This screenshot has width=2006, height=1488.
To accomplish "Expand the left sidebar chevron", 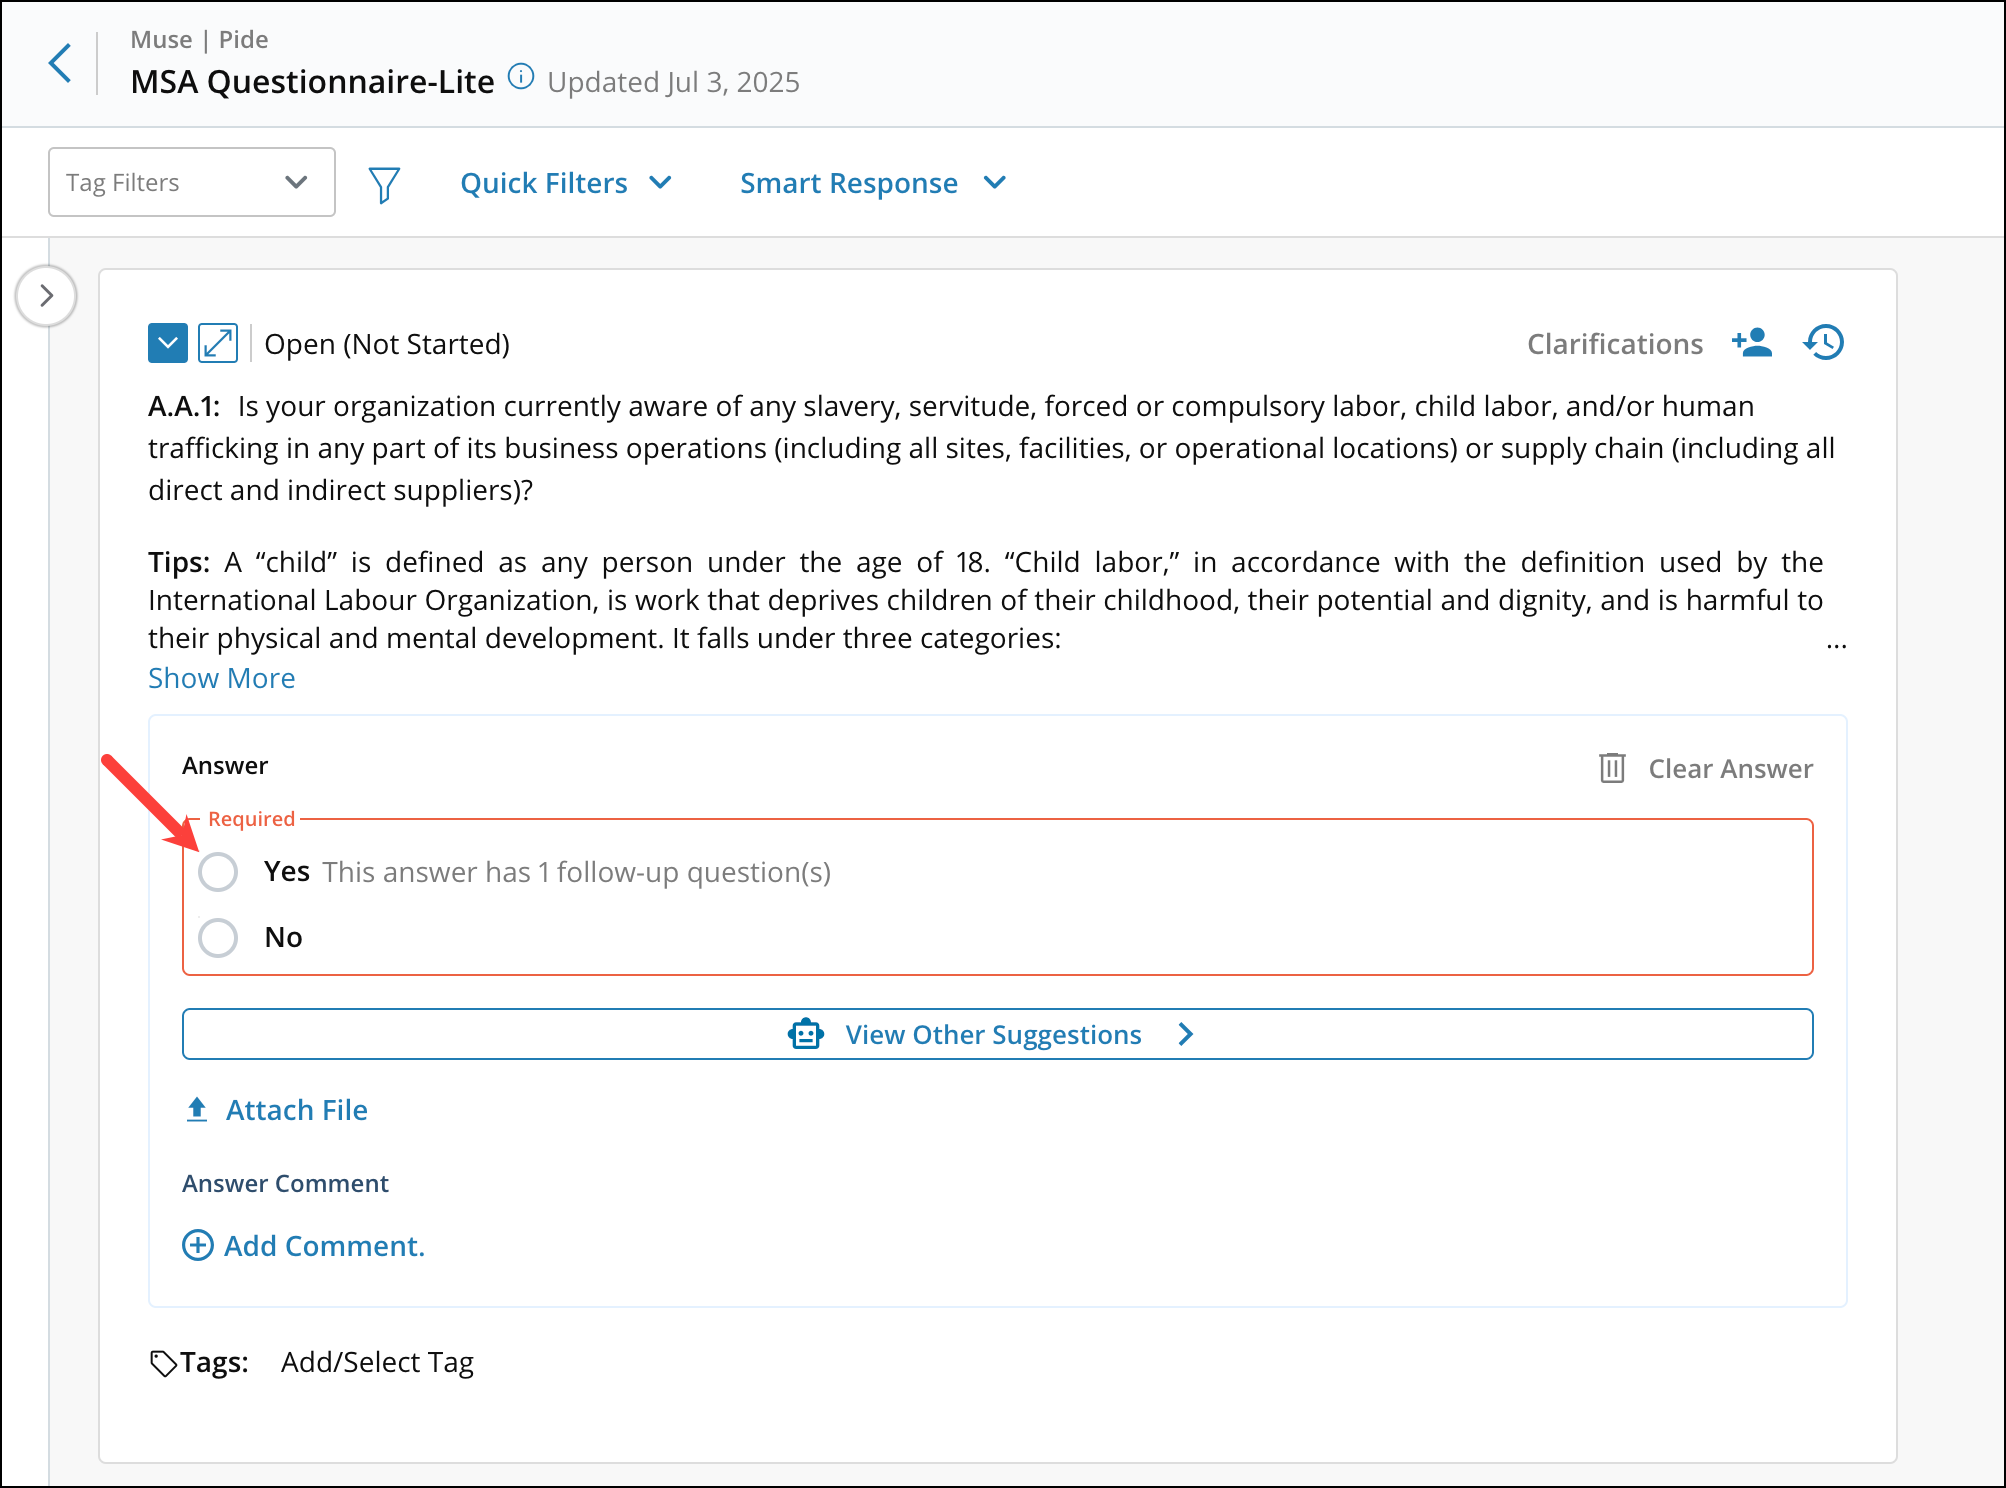I will click(46, 295).
